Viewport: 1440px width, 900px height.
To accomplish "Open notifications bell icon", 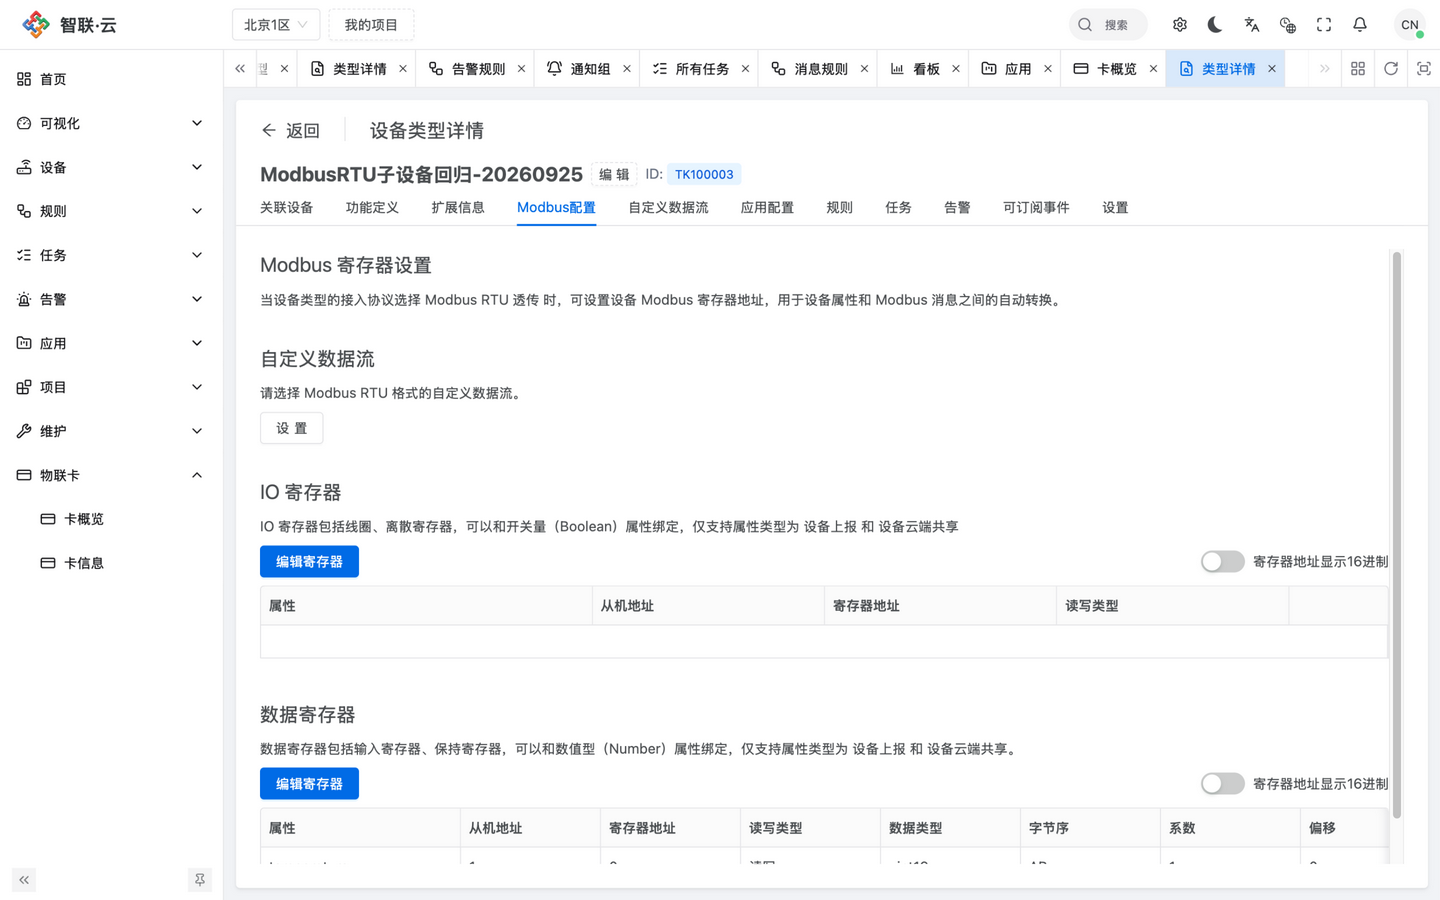I will pos(1360,25).
